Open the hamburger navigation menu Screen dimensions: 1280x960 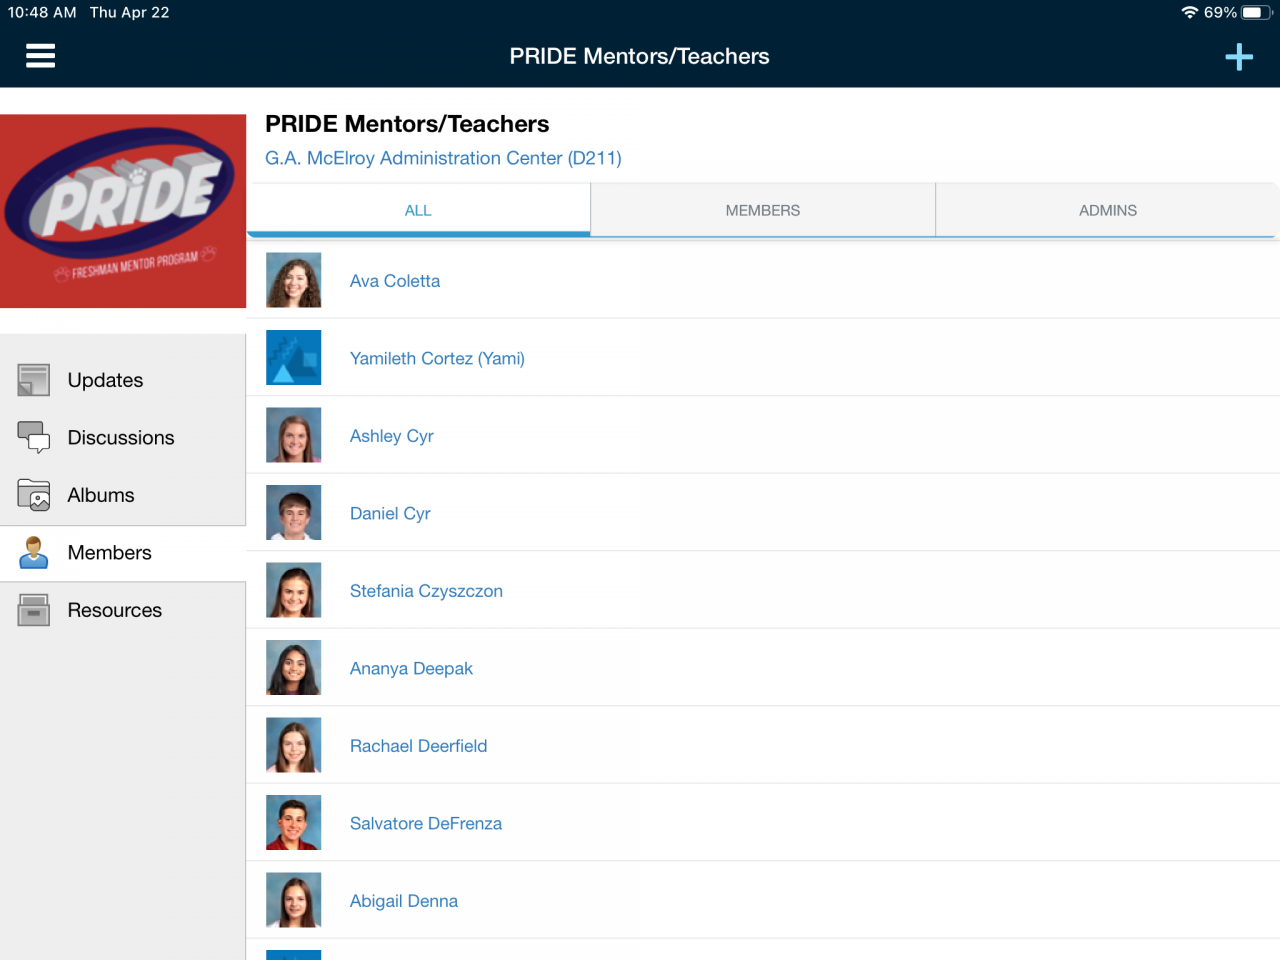(40, 56)
